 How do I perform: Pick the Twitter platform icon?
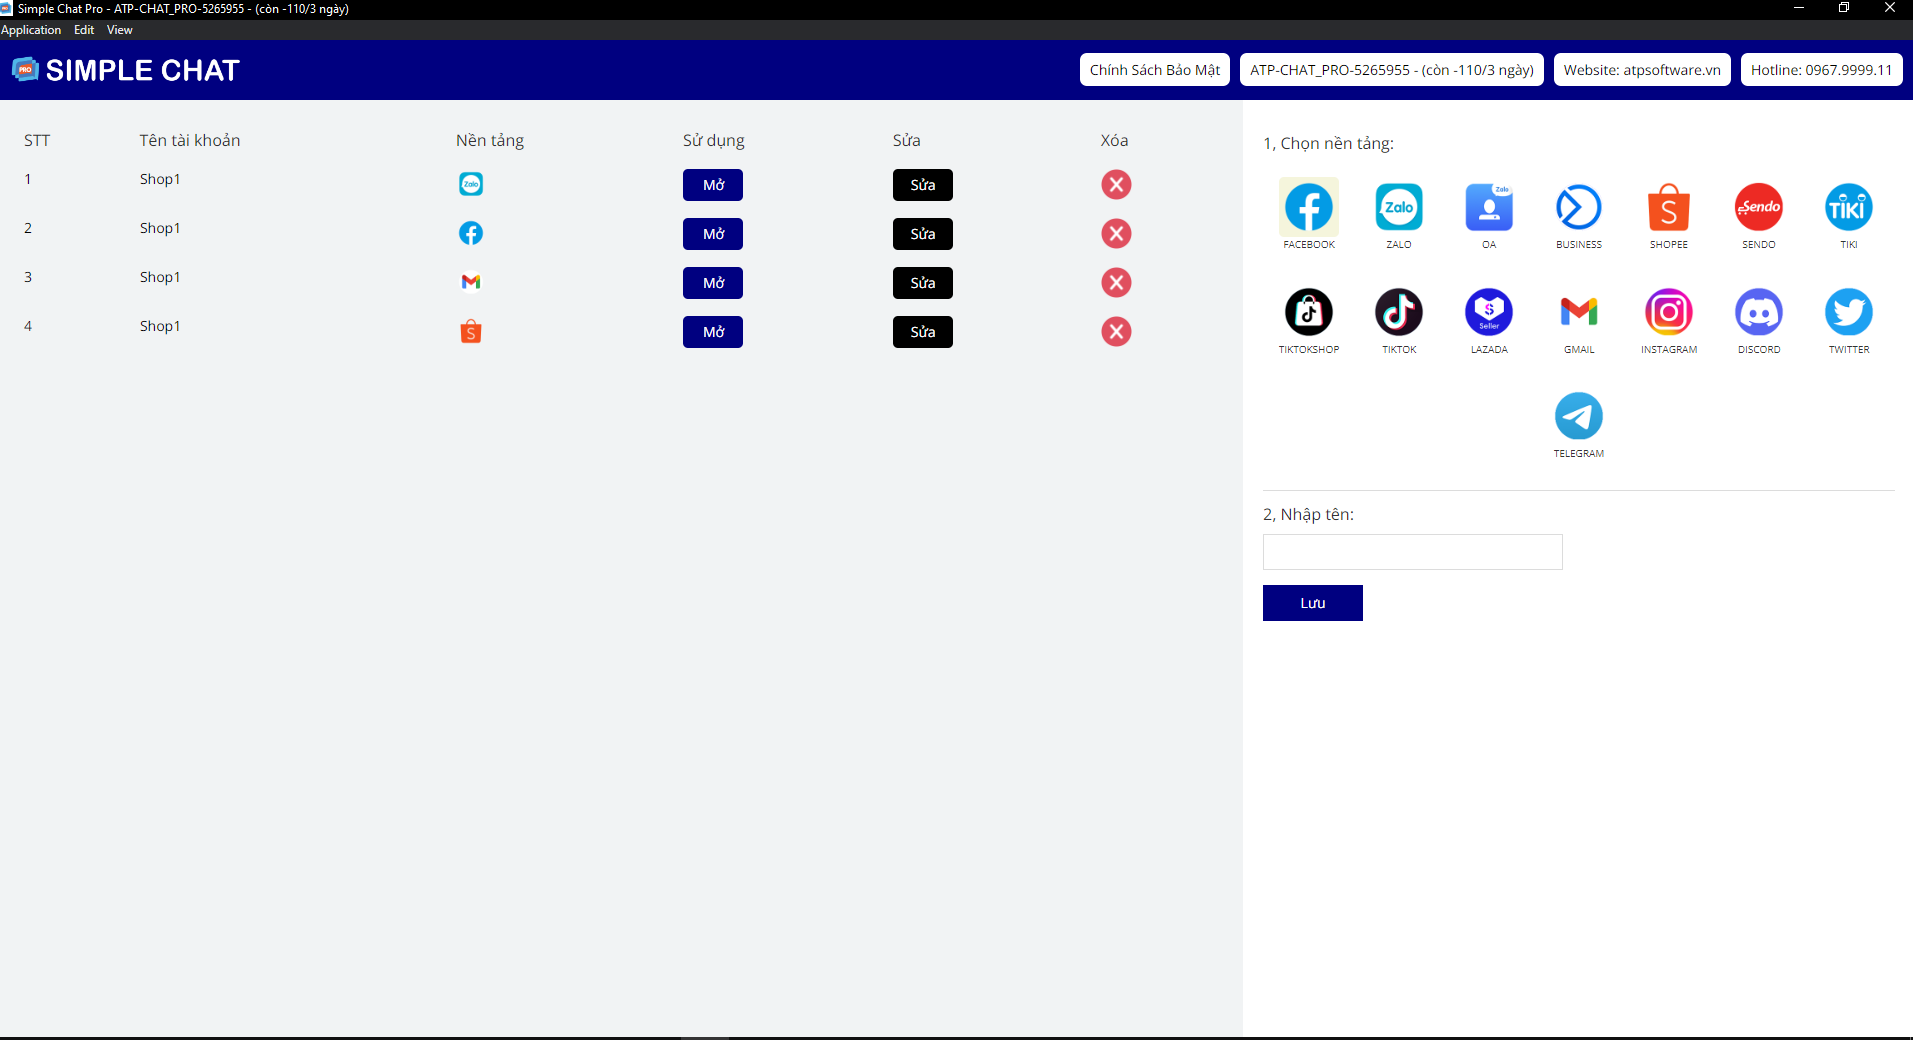pyautogui.click(x=1848, y=313)
